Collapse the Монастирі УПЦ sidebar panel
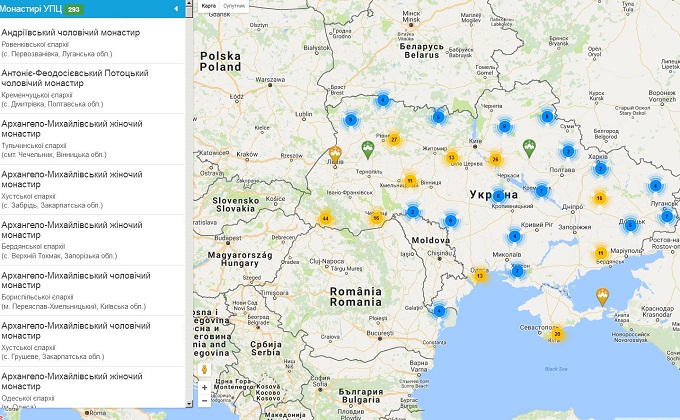The height and width of the screenshot is (420, 680). (x=176, y=9)
